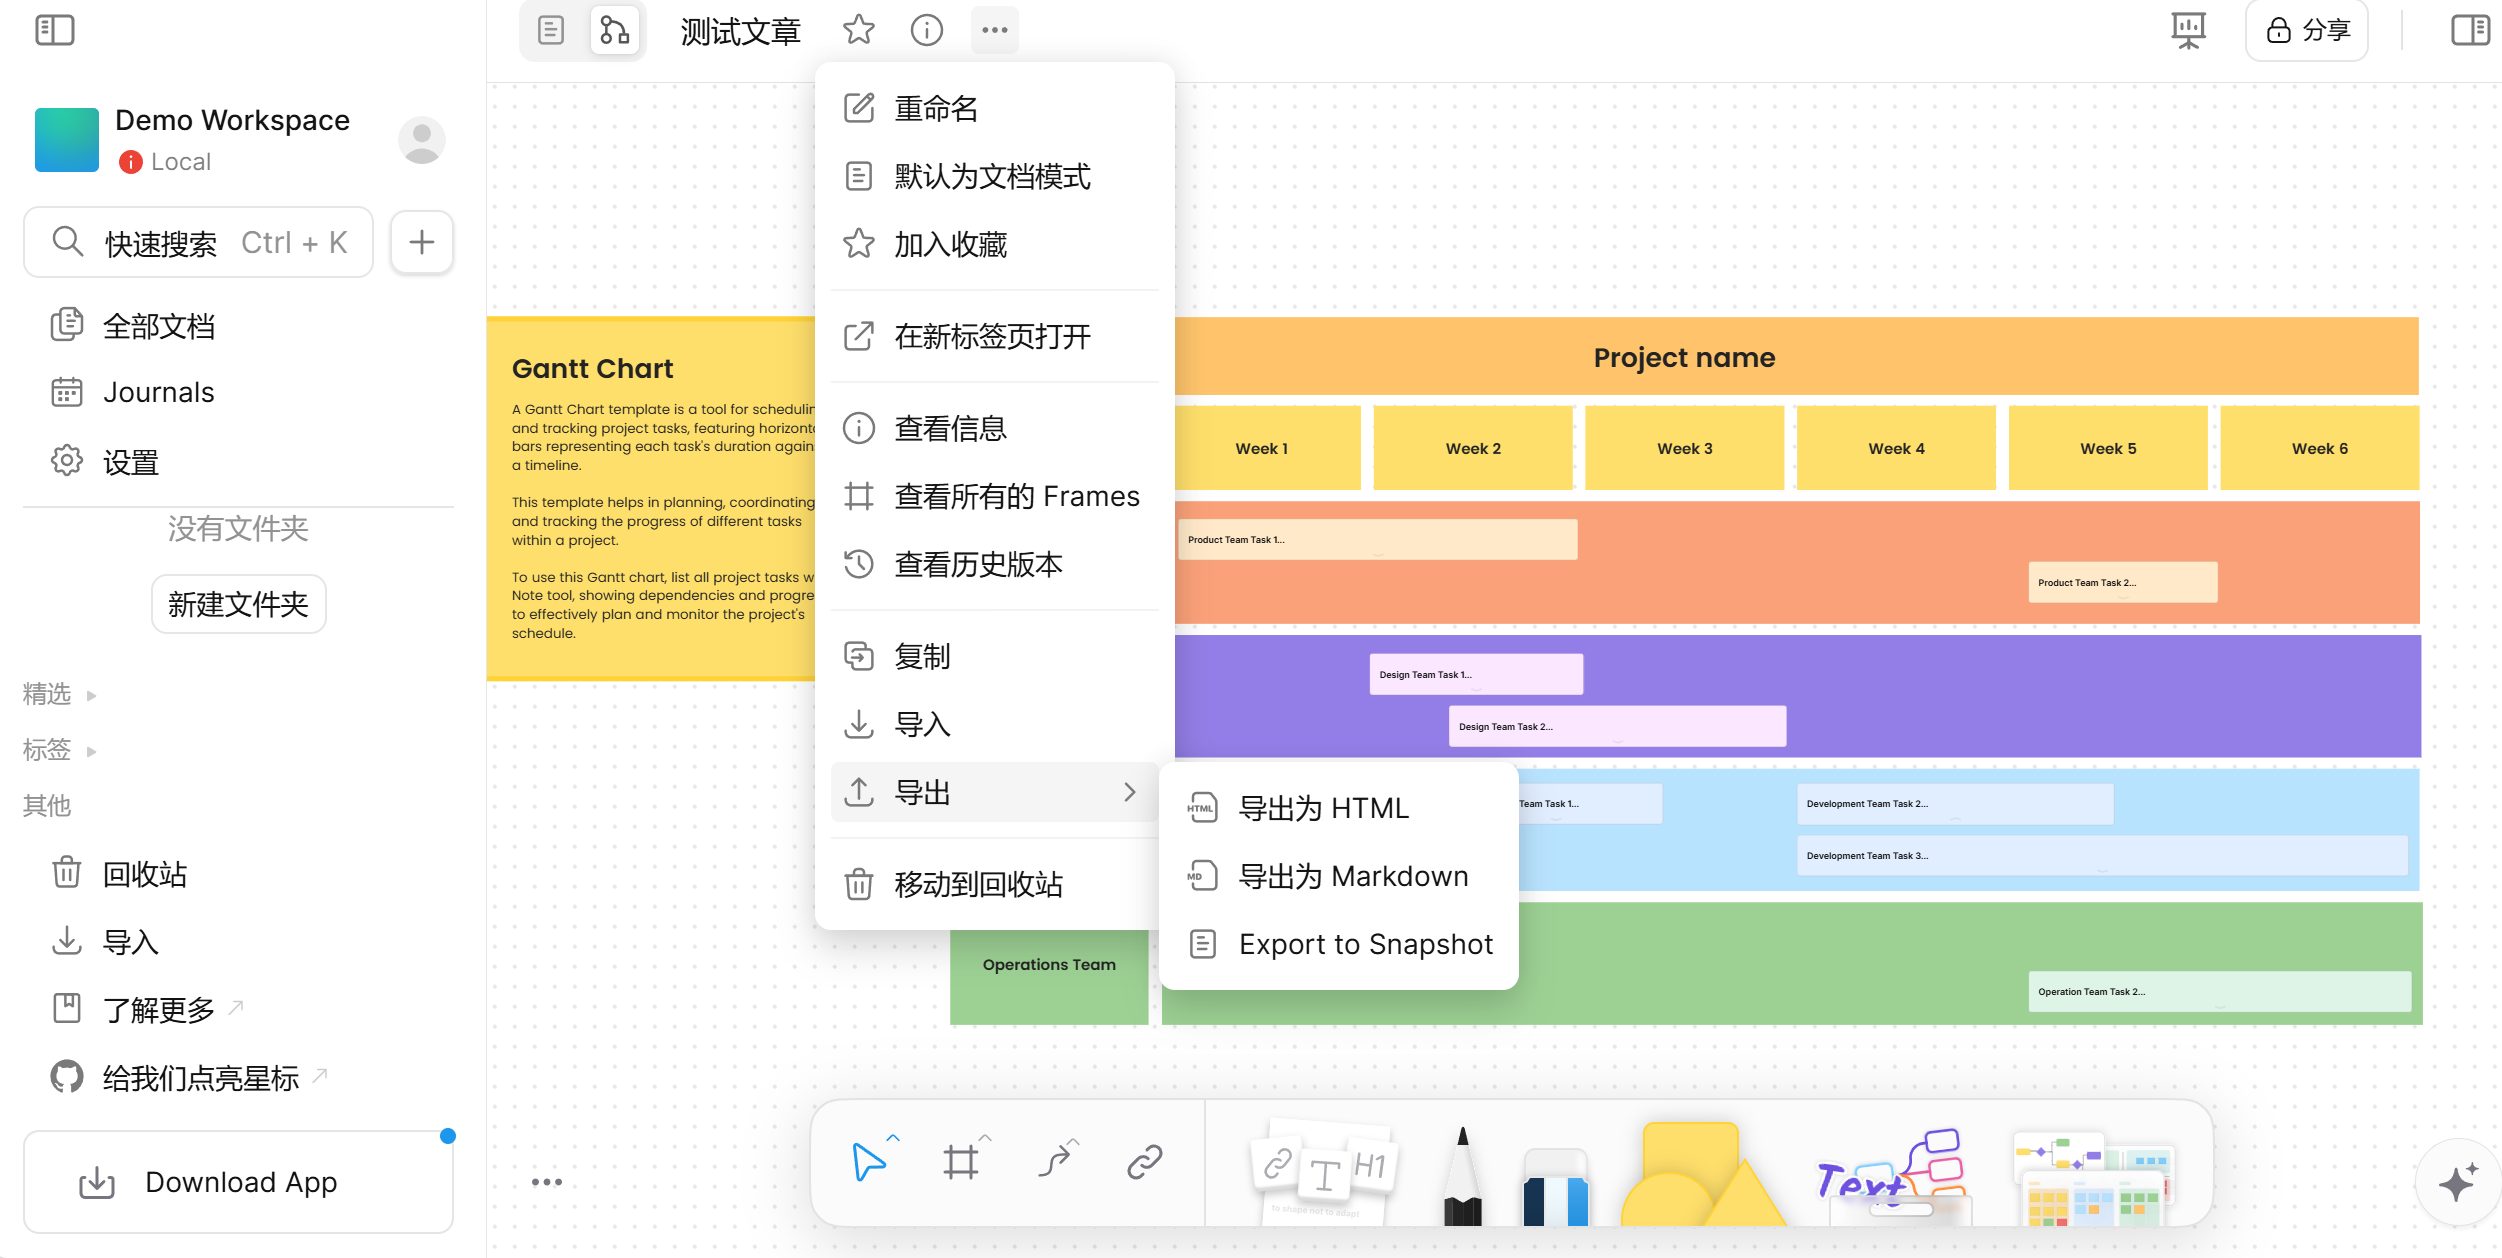Viewport: 2502px width, 1258px height.
Task: Select the eraser tool
Action: click(x=1555, y=1185)
